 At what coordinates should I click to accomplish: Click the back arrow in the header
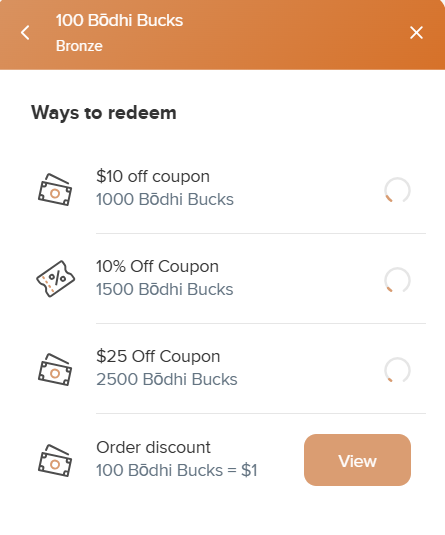(25, 33)
